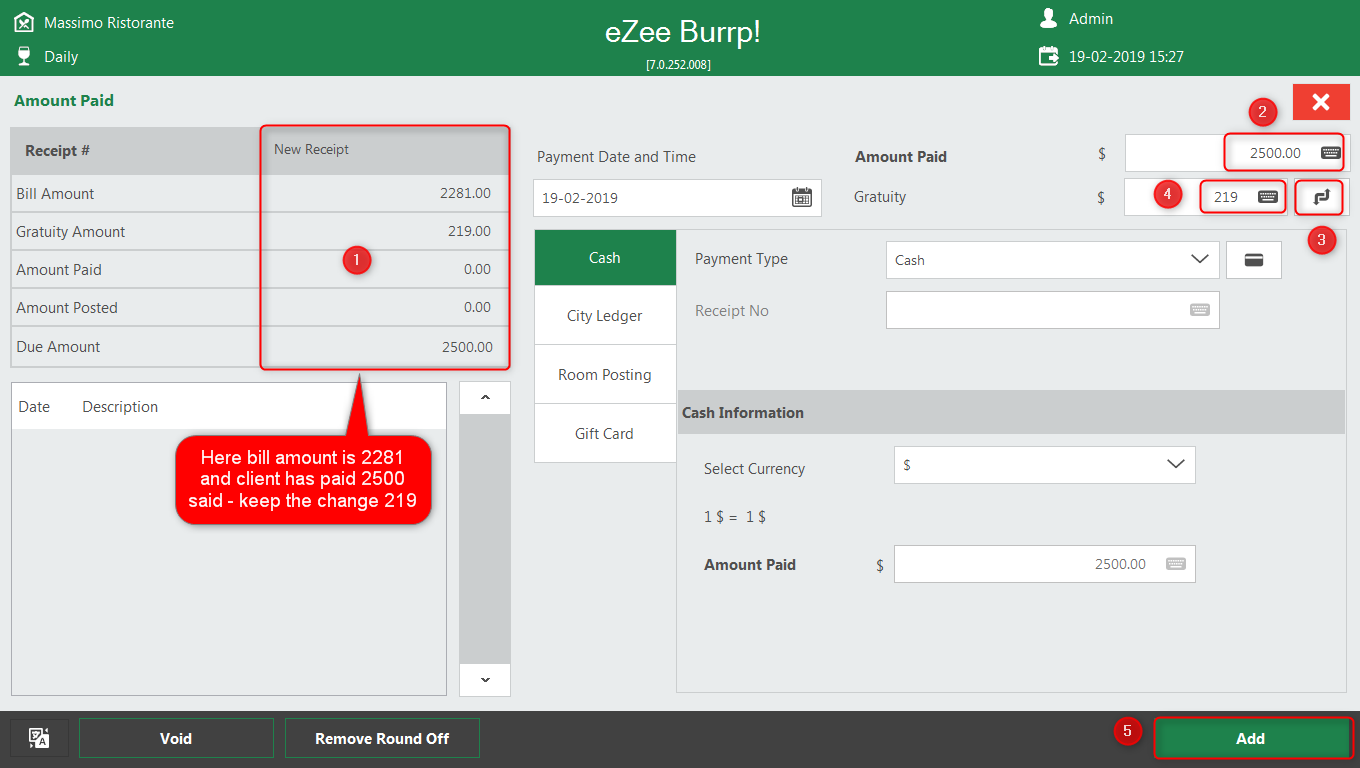Viewport: 1360px width, 768px height.
Task: Click the exchange rate text 1 $ = 1 $
Action: [x=735, y=517]
